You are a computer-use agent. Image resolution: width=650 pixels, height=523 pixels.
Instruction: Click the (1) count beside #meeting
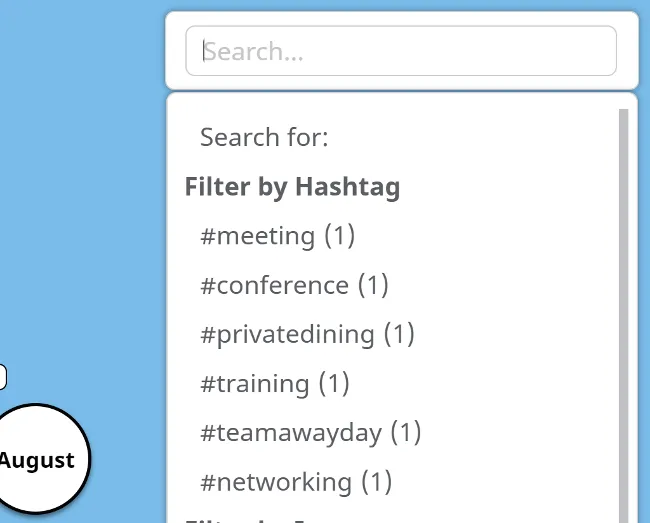click(339, 236)
